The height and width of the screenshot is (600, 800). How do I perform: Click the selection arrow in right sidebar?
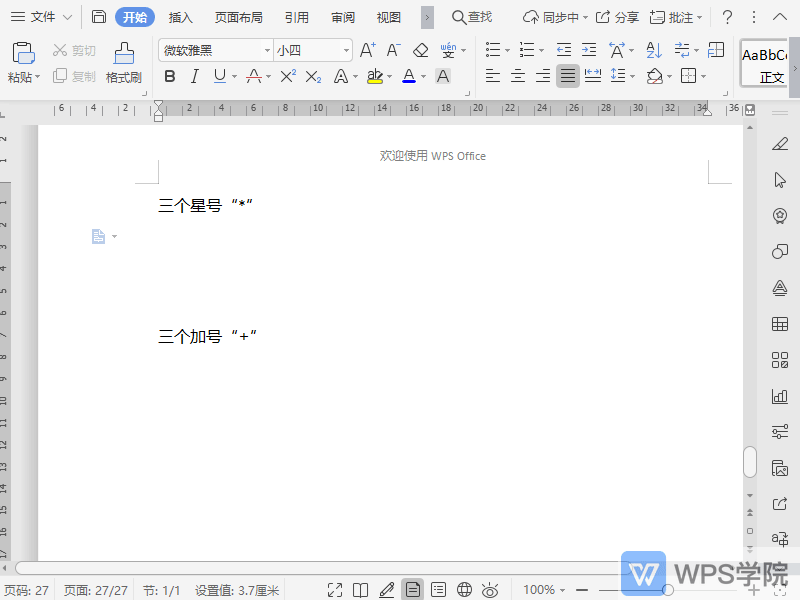(x=780, y=180)
